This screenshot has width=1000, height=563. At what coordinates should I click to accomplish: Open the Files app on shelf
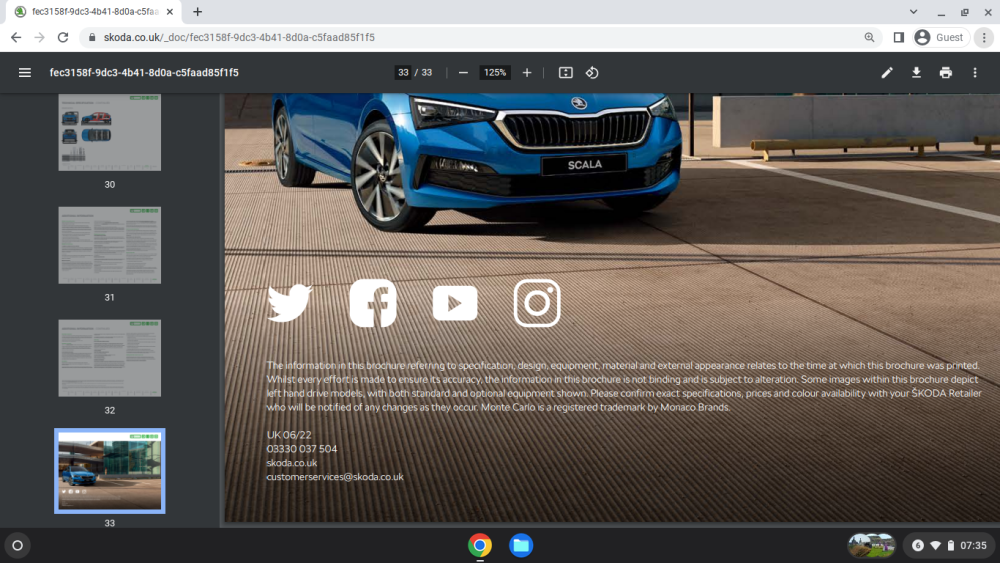tap(521, 545)
